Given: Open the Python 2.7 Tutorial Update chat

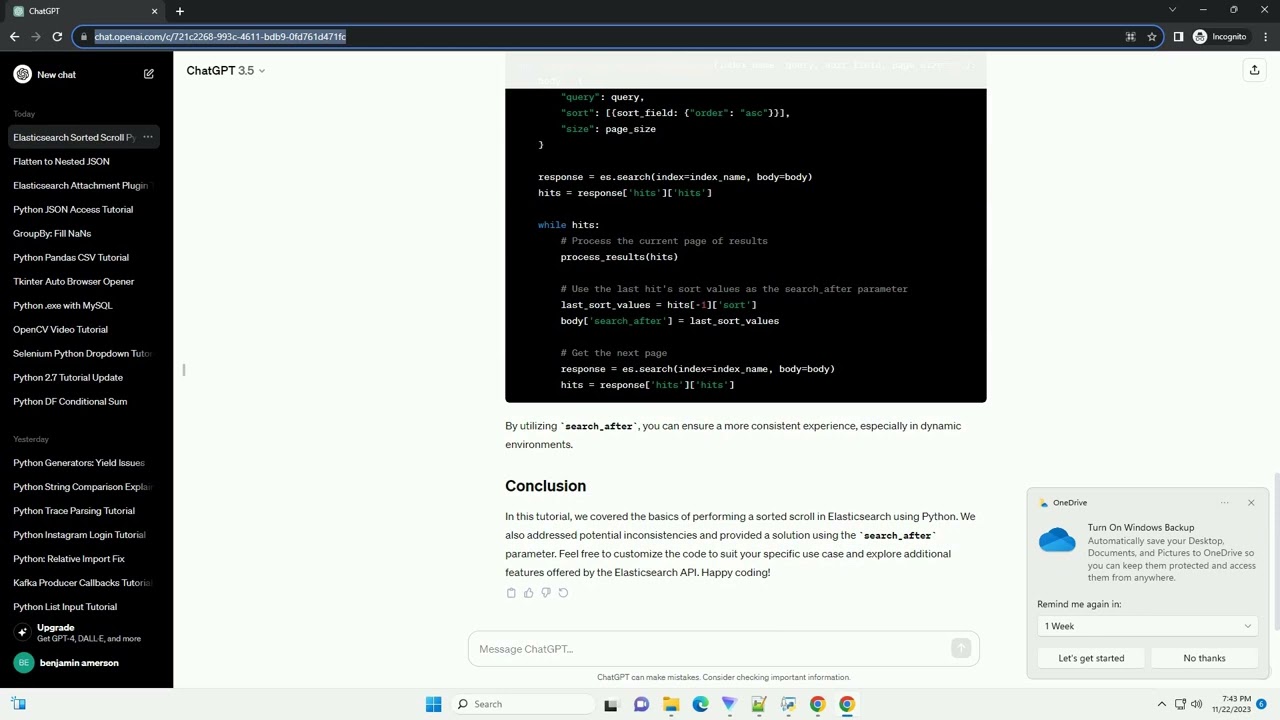Looking at the screenshot, I should tap(84, 377).
